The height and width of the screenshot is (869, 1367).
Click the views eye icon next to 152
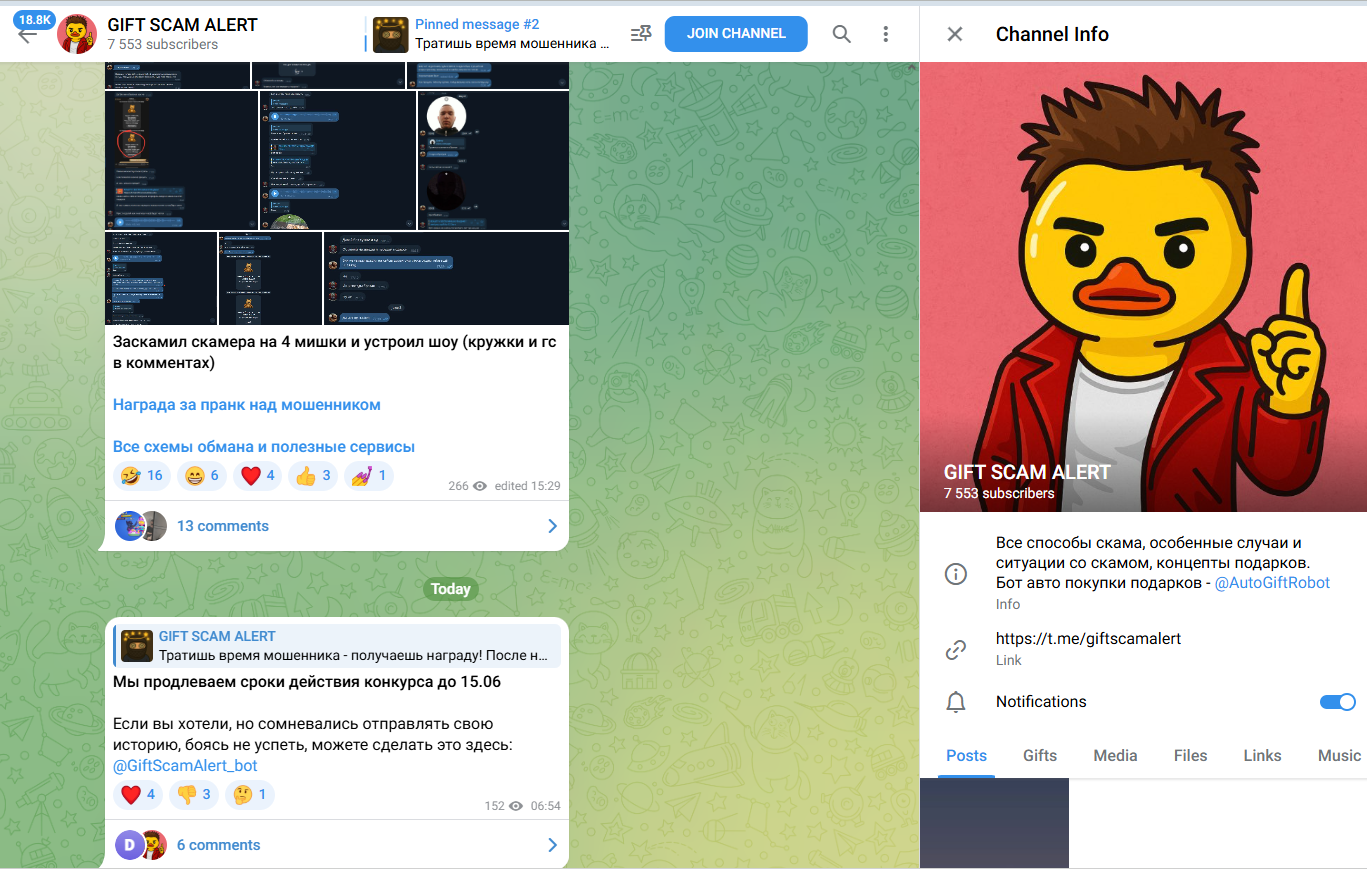click(516, 805)
